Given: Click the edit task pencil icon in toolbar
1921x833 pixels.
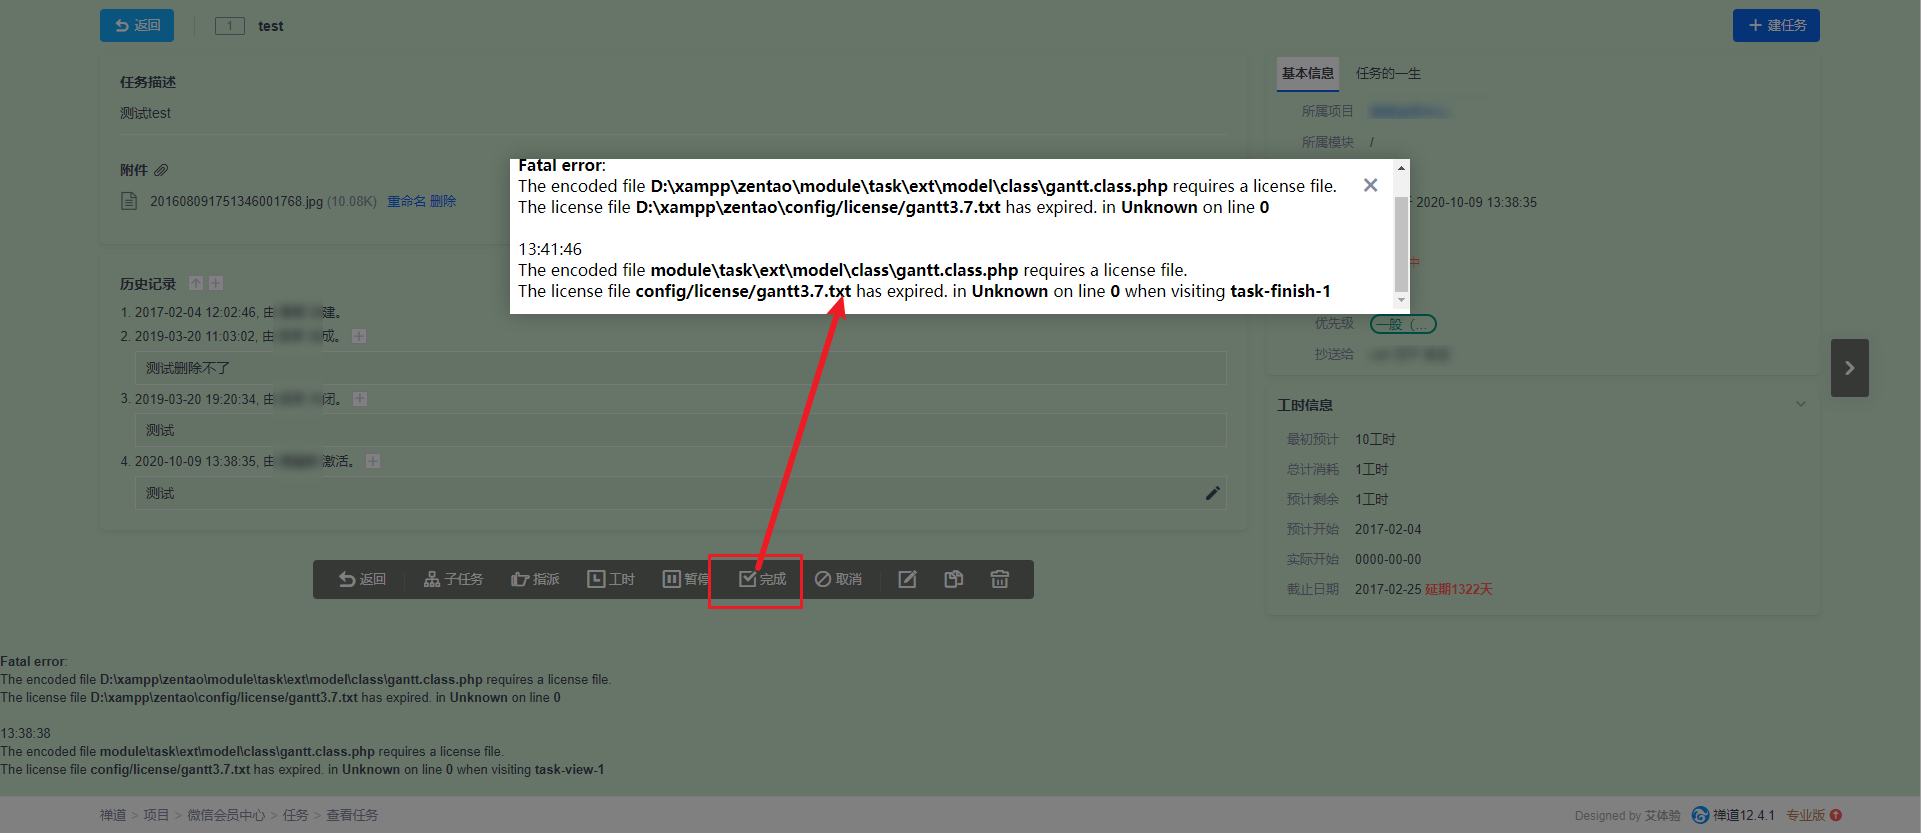Looking at the screenshot, I should pos(907,579).
